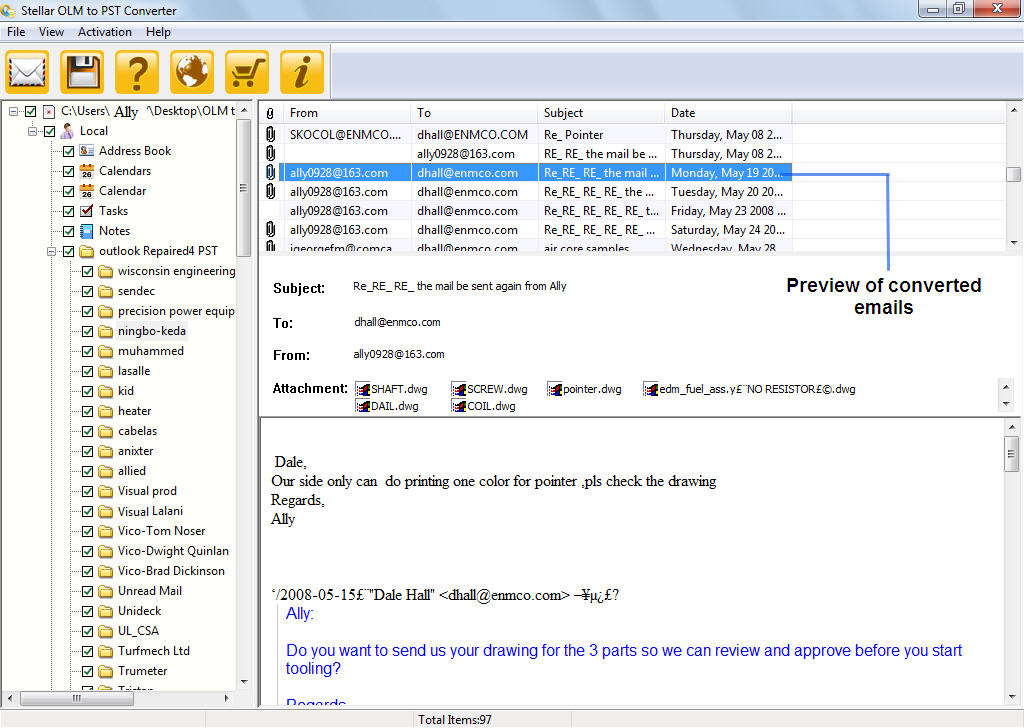Click the Address Book contact card icon
Image resolution: width=1024 pixels, height=728 pixels.
click(x=87, y=151)
